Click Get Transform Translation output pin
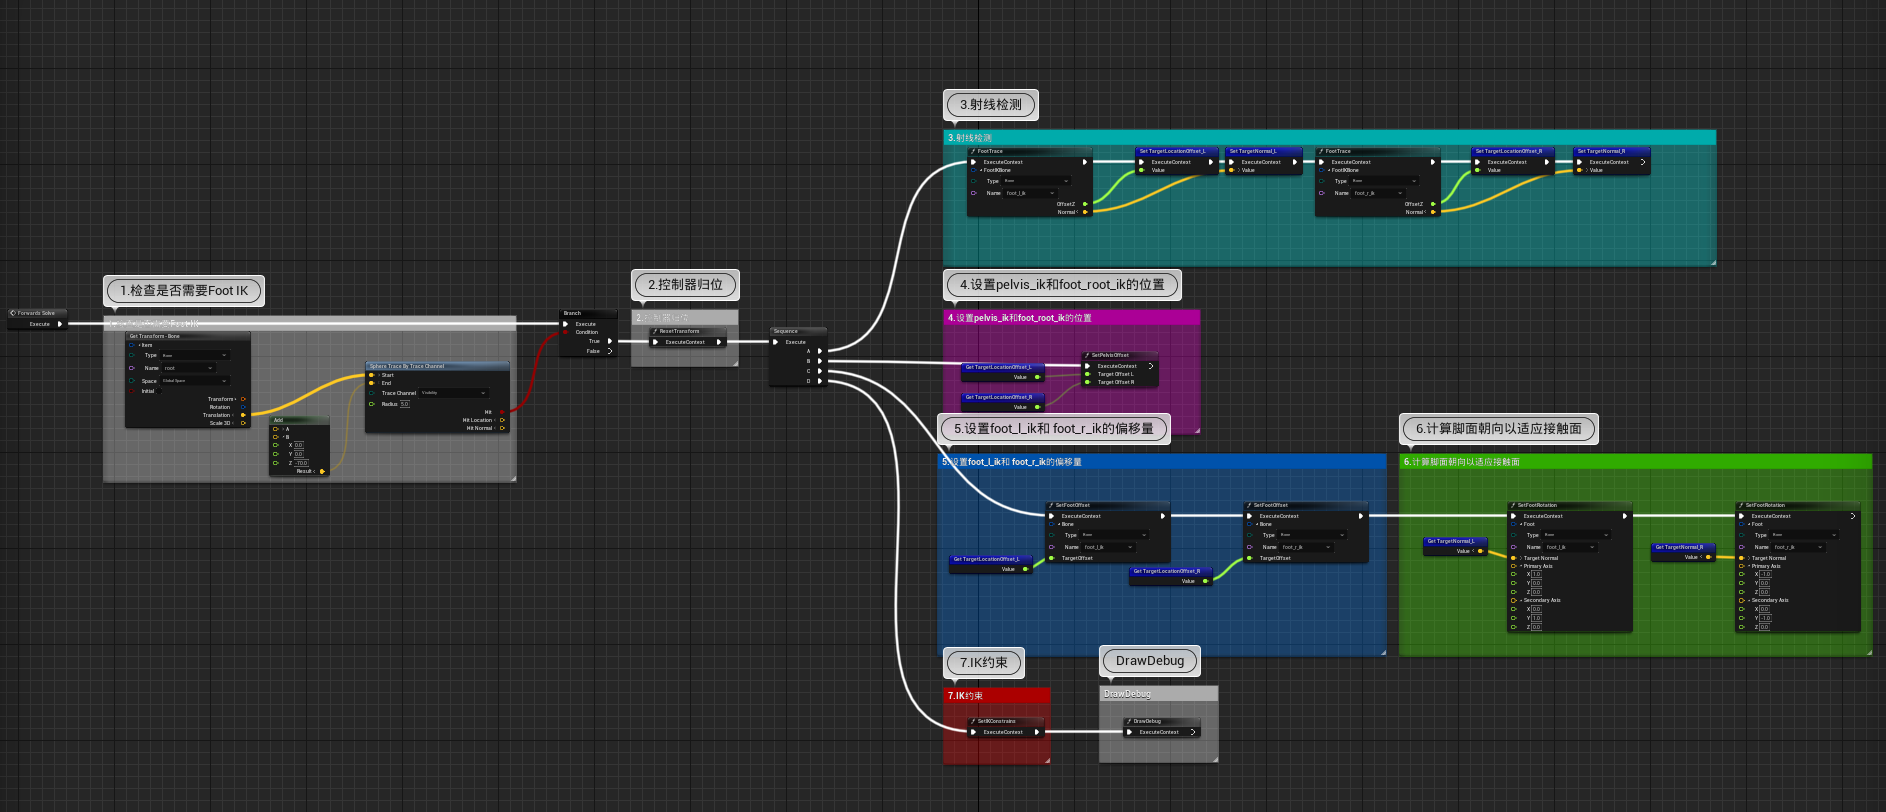 point(243,415)
